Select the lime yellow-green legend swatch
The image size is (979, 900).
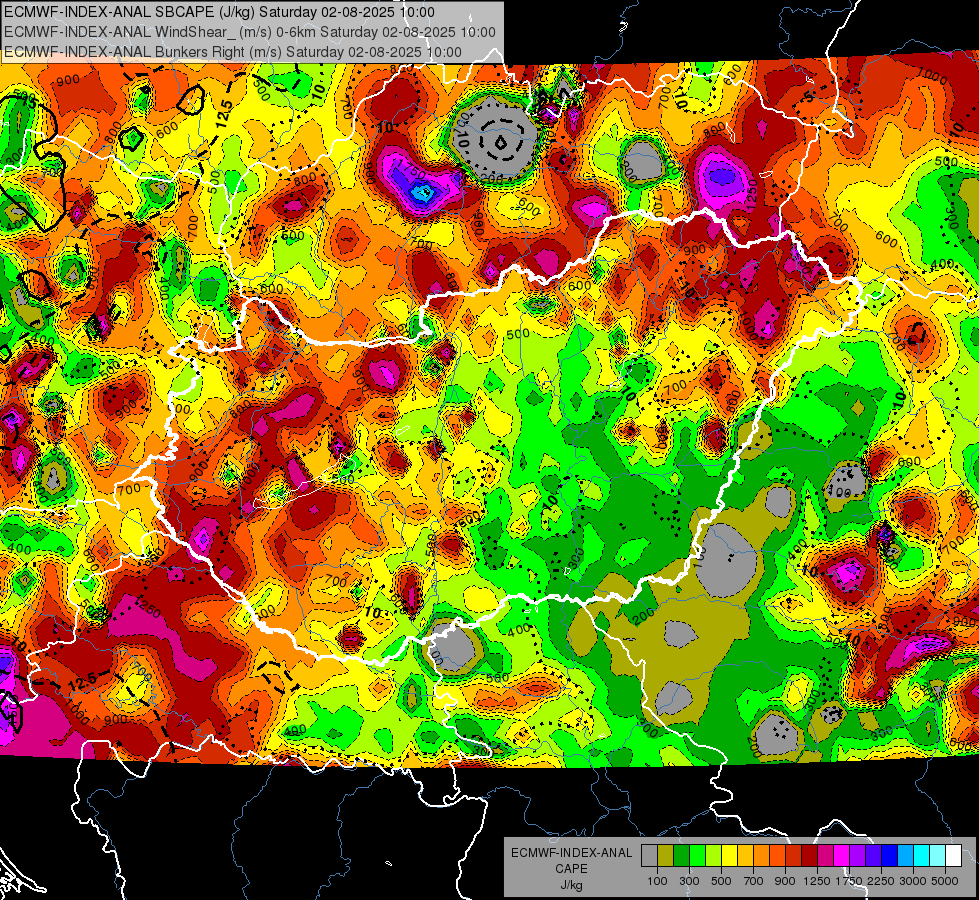point(714,856)
